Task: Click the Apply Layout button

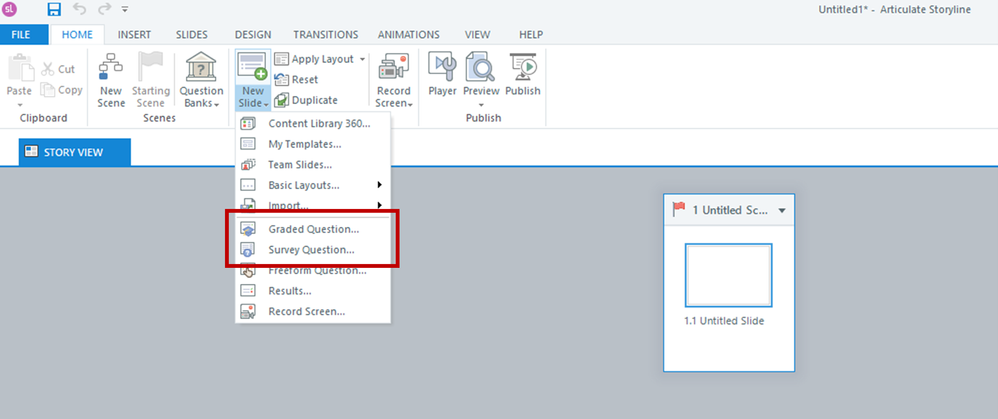Action: [x=316, y=59]
